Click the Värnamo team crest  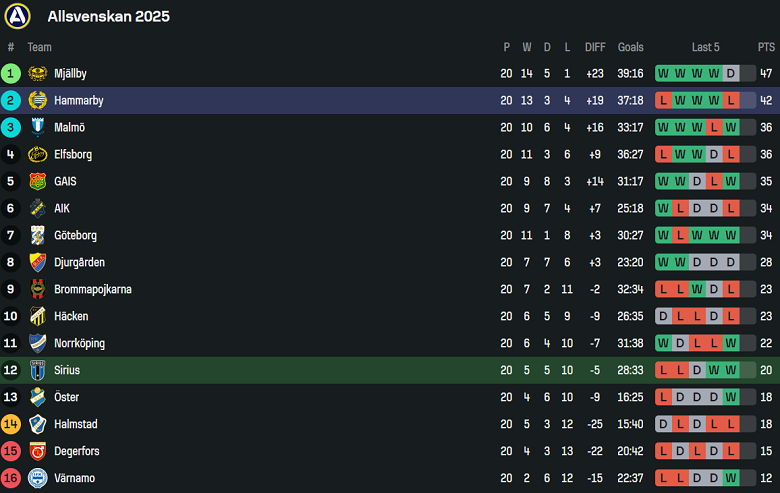pos(38,478)
